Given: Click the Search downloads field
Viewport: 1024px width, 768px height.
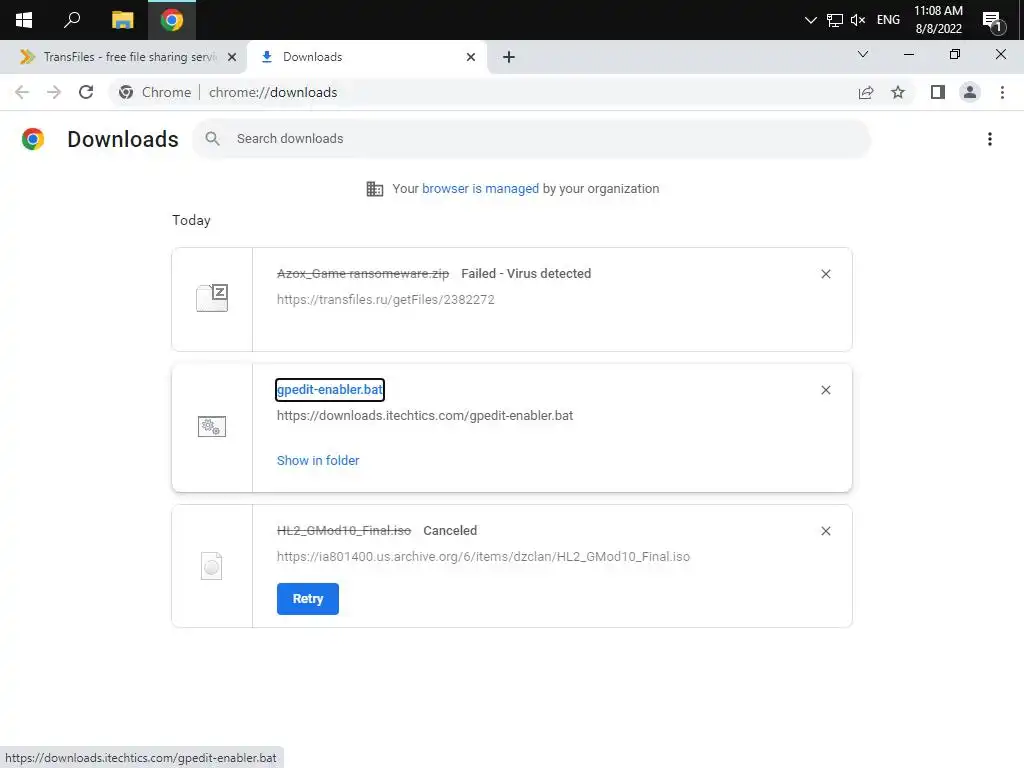Looking at the screenshot, I should pyautogui.click(x=531, y=138).
